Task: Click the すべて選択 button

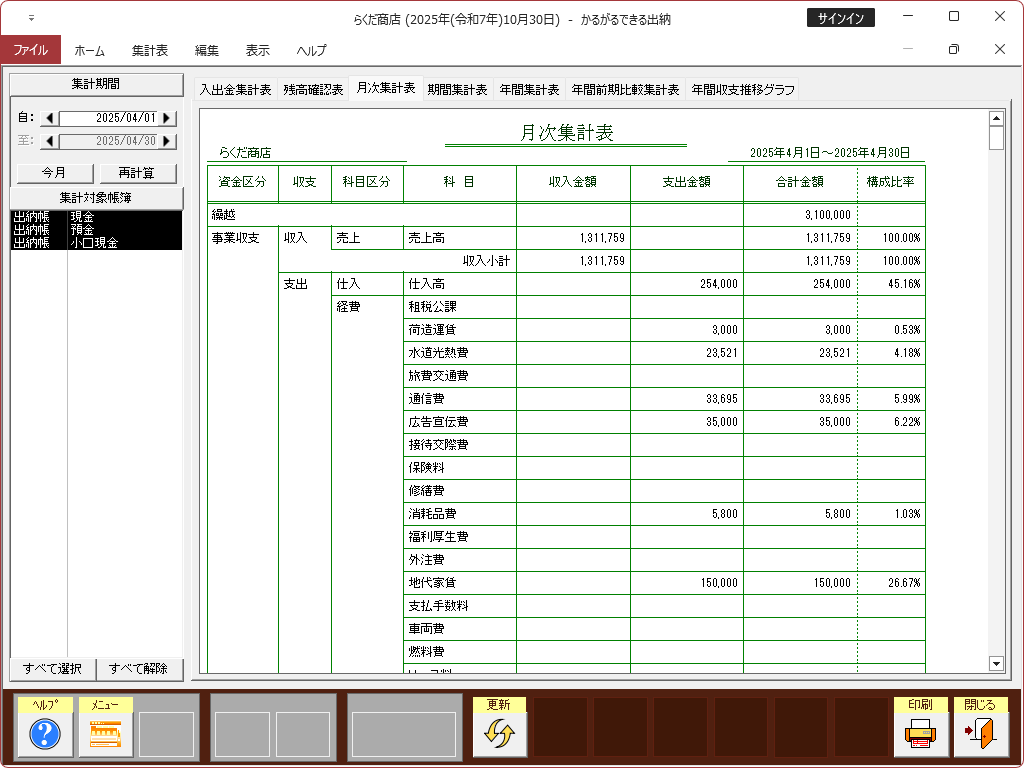Action: (53, 669)
